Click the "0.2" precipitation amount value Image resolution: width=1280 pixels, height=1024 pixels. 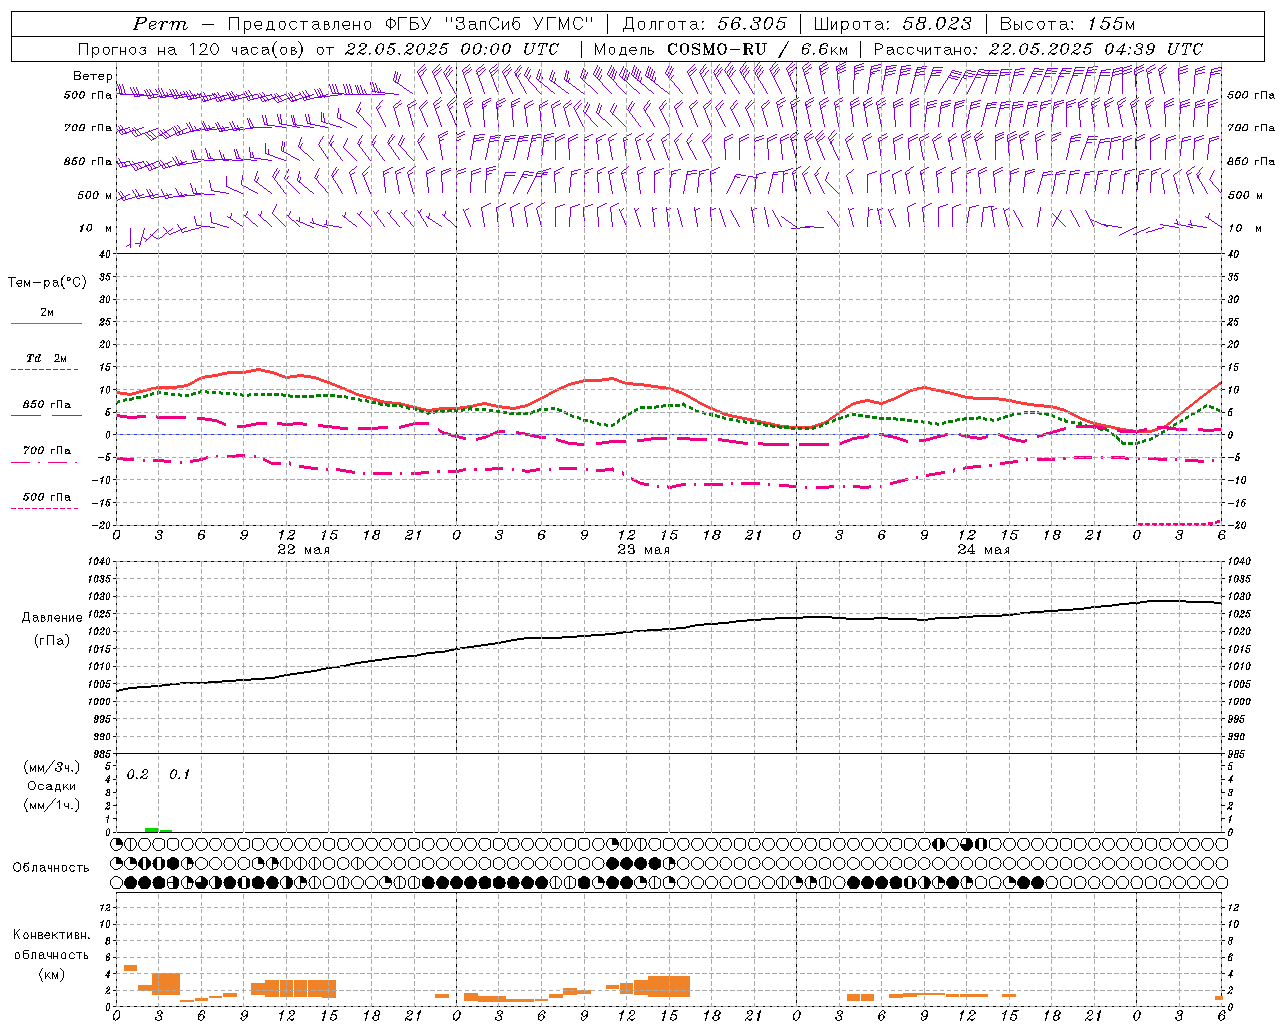tap(138, 775)
